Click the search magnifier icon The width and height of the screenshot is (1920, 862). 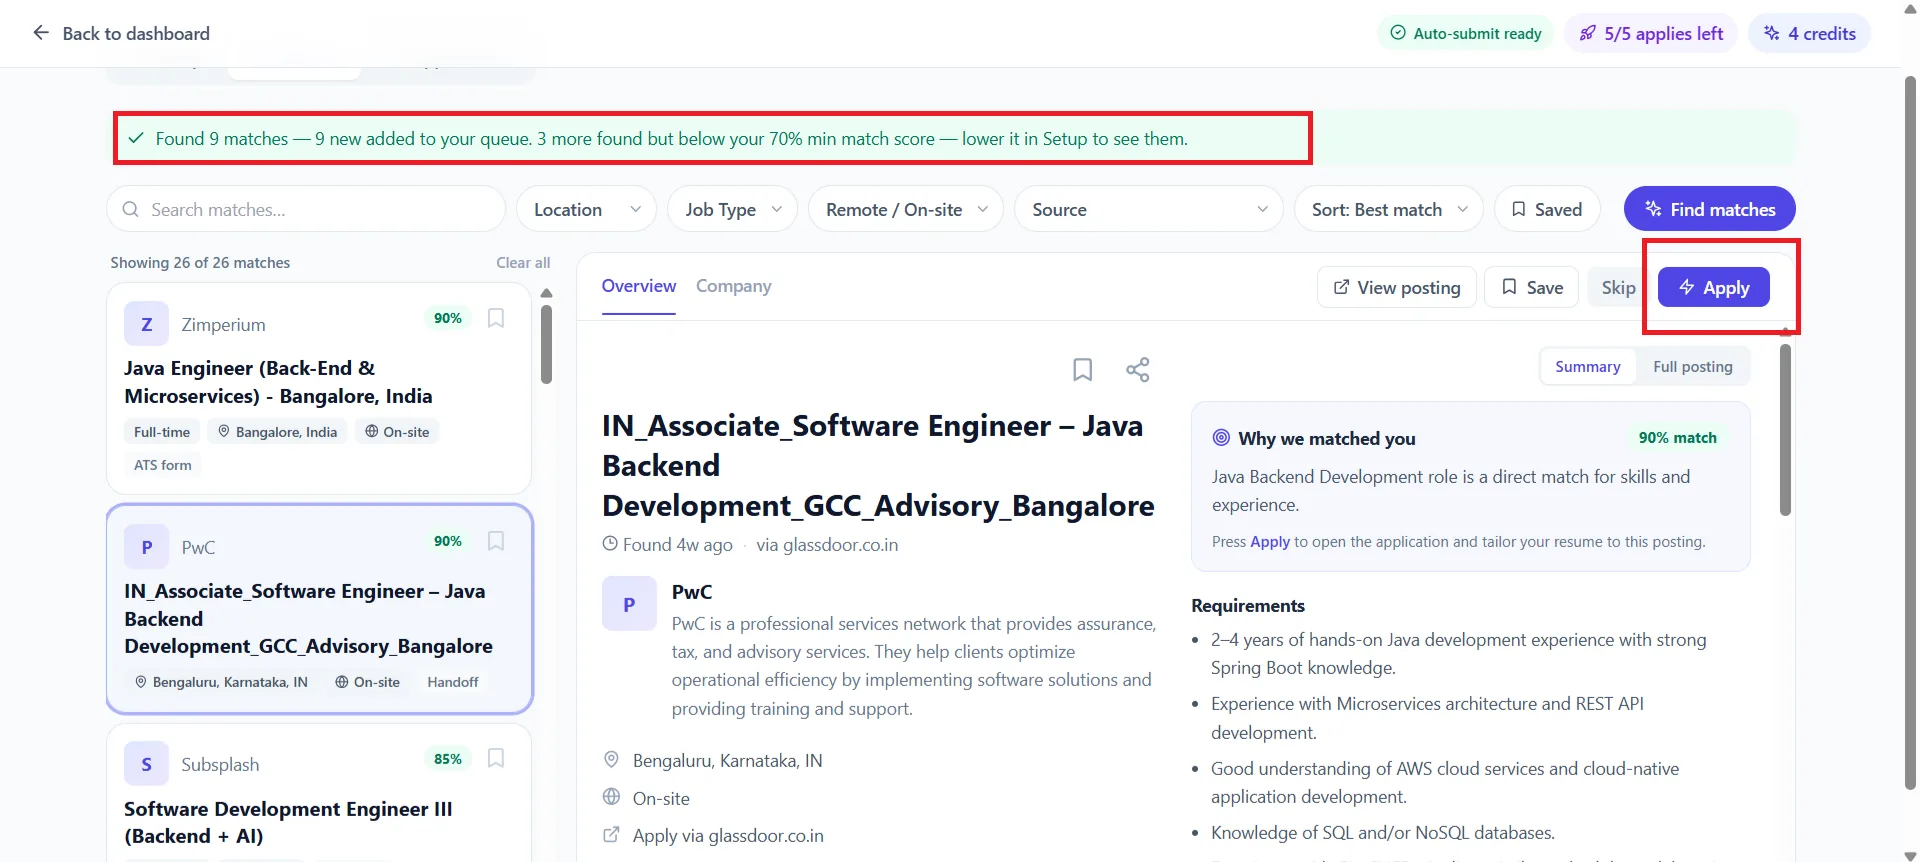click(x=130, y=209)
